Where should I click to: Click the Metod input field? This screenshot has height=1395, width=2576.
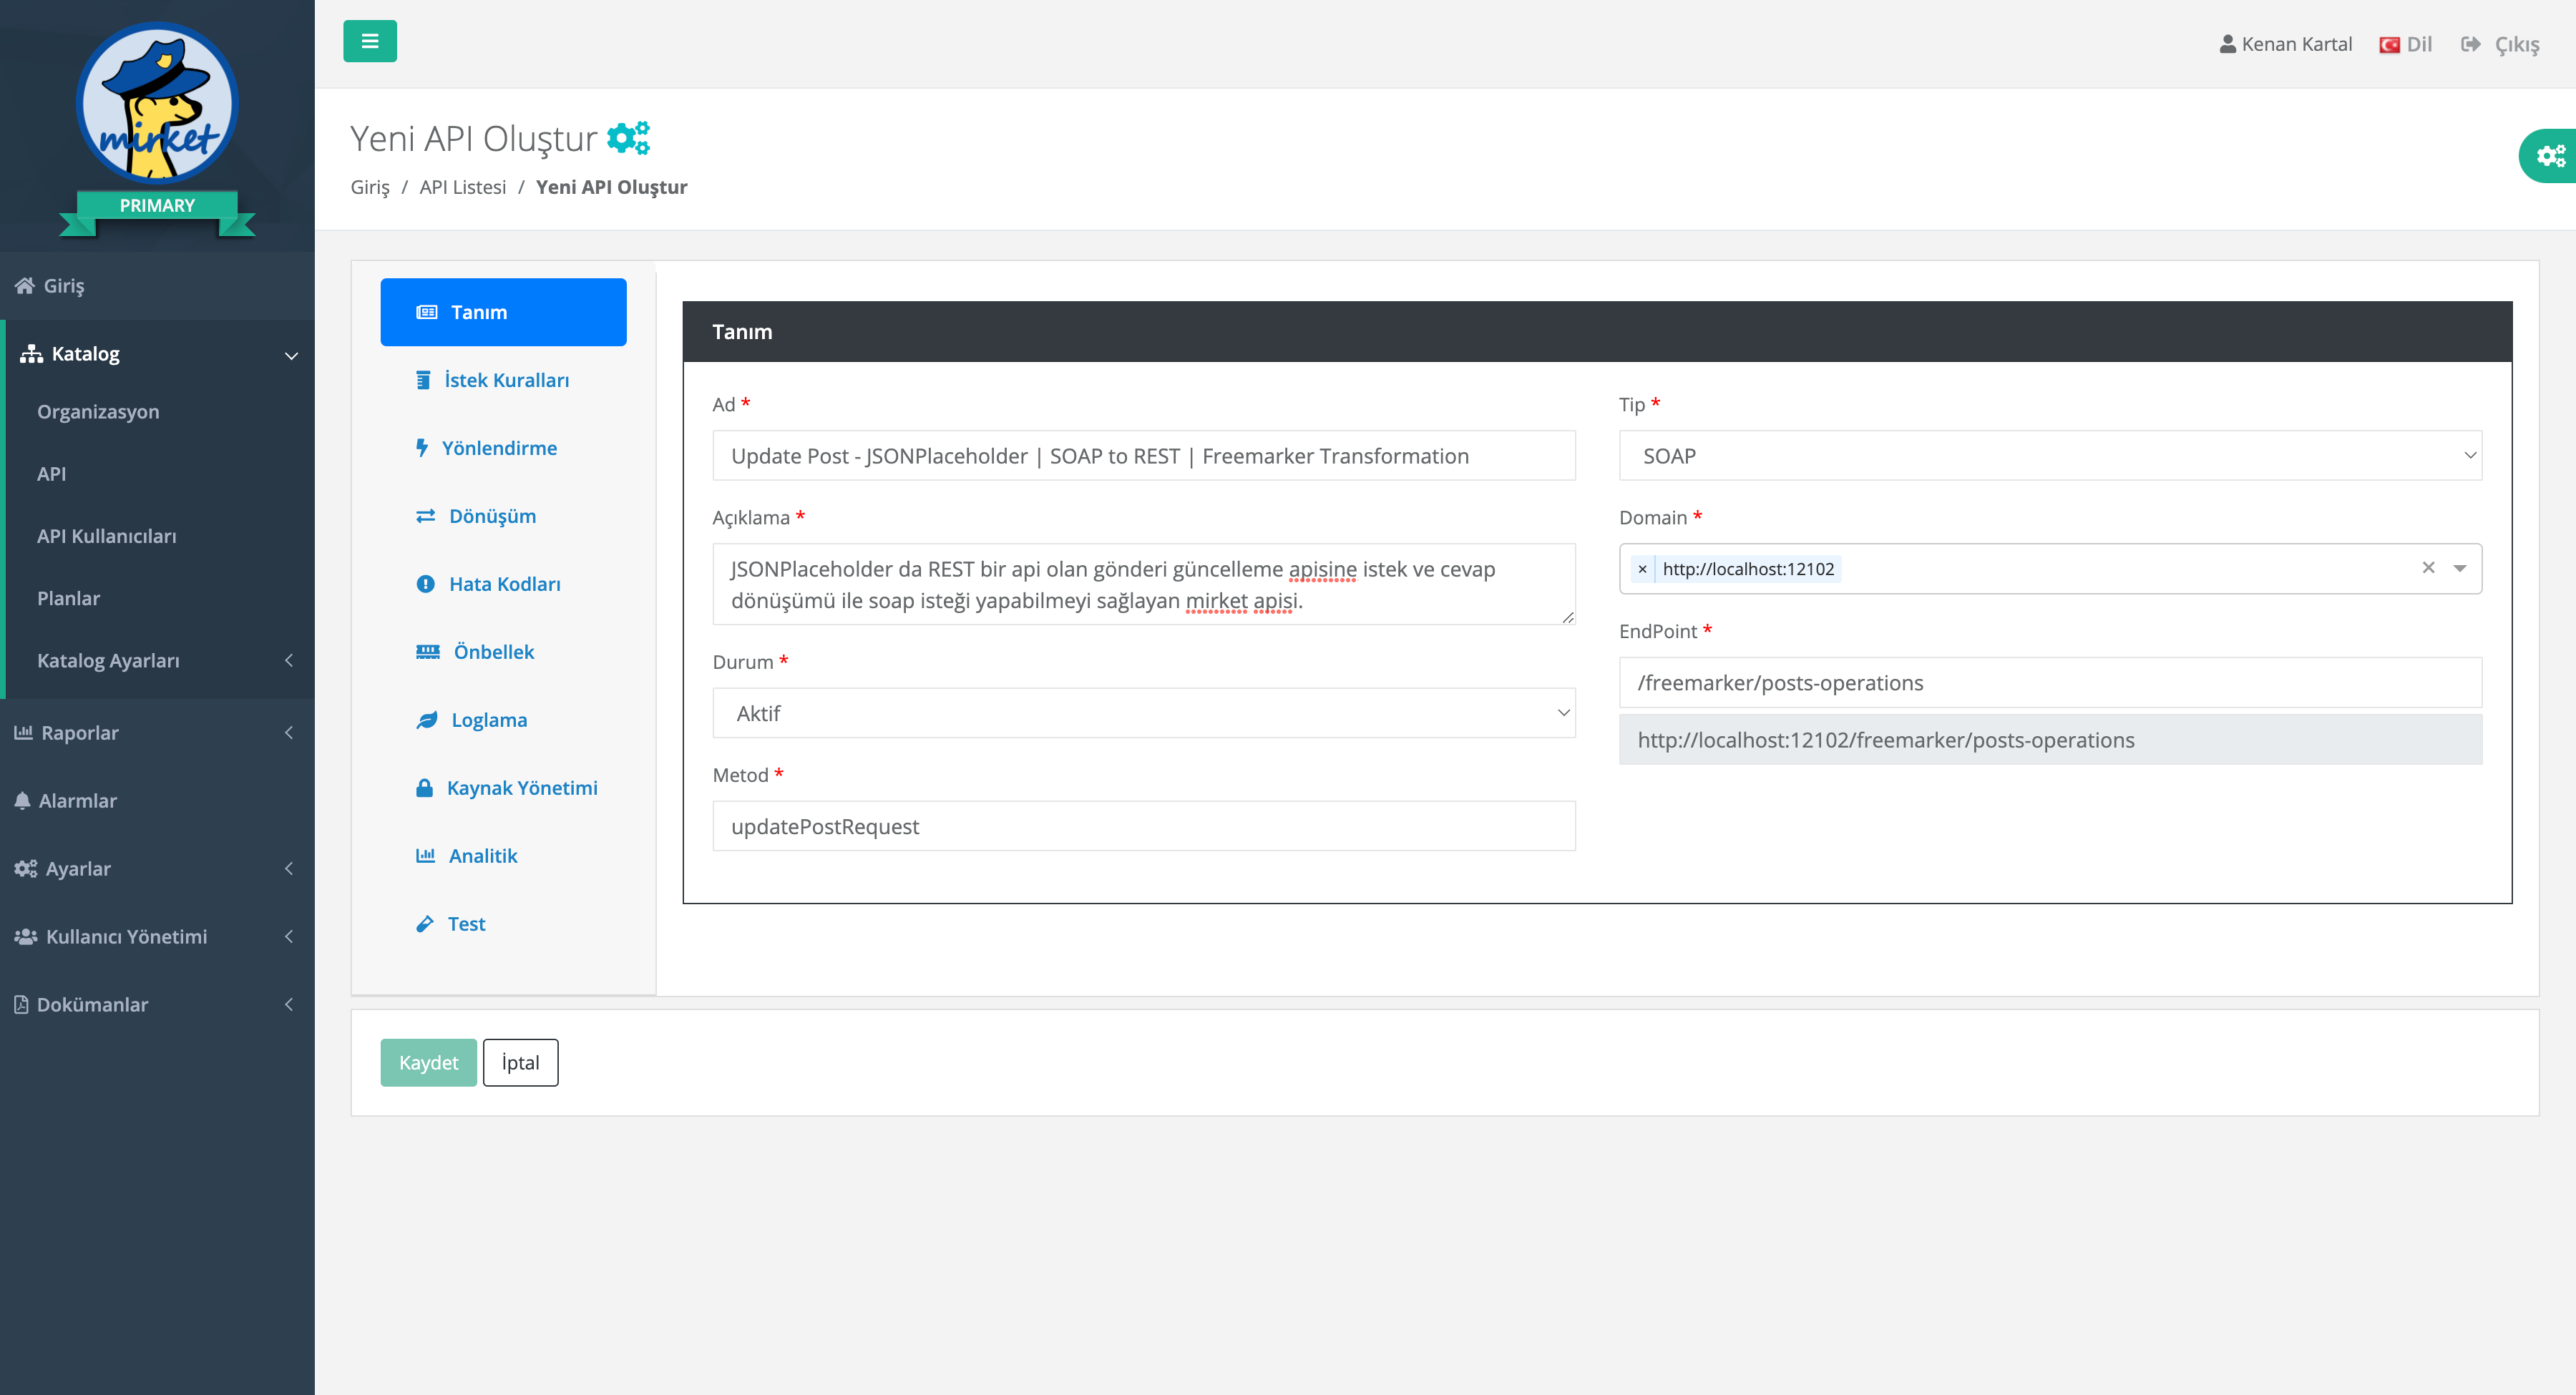[1143, 826]
